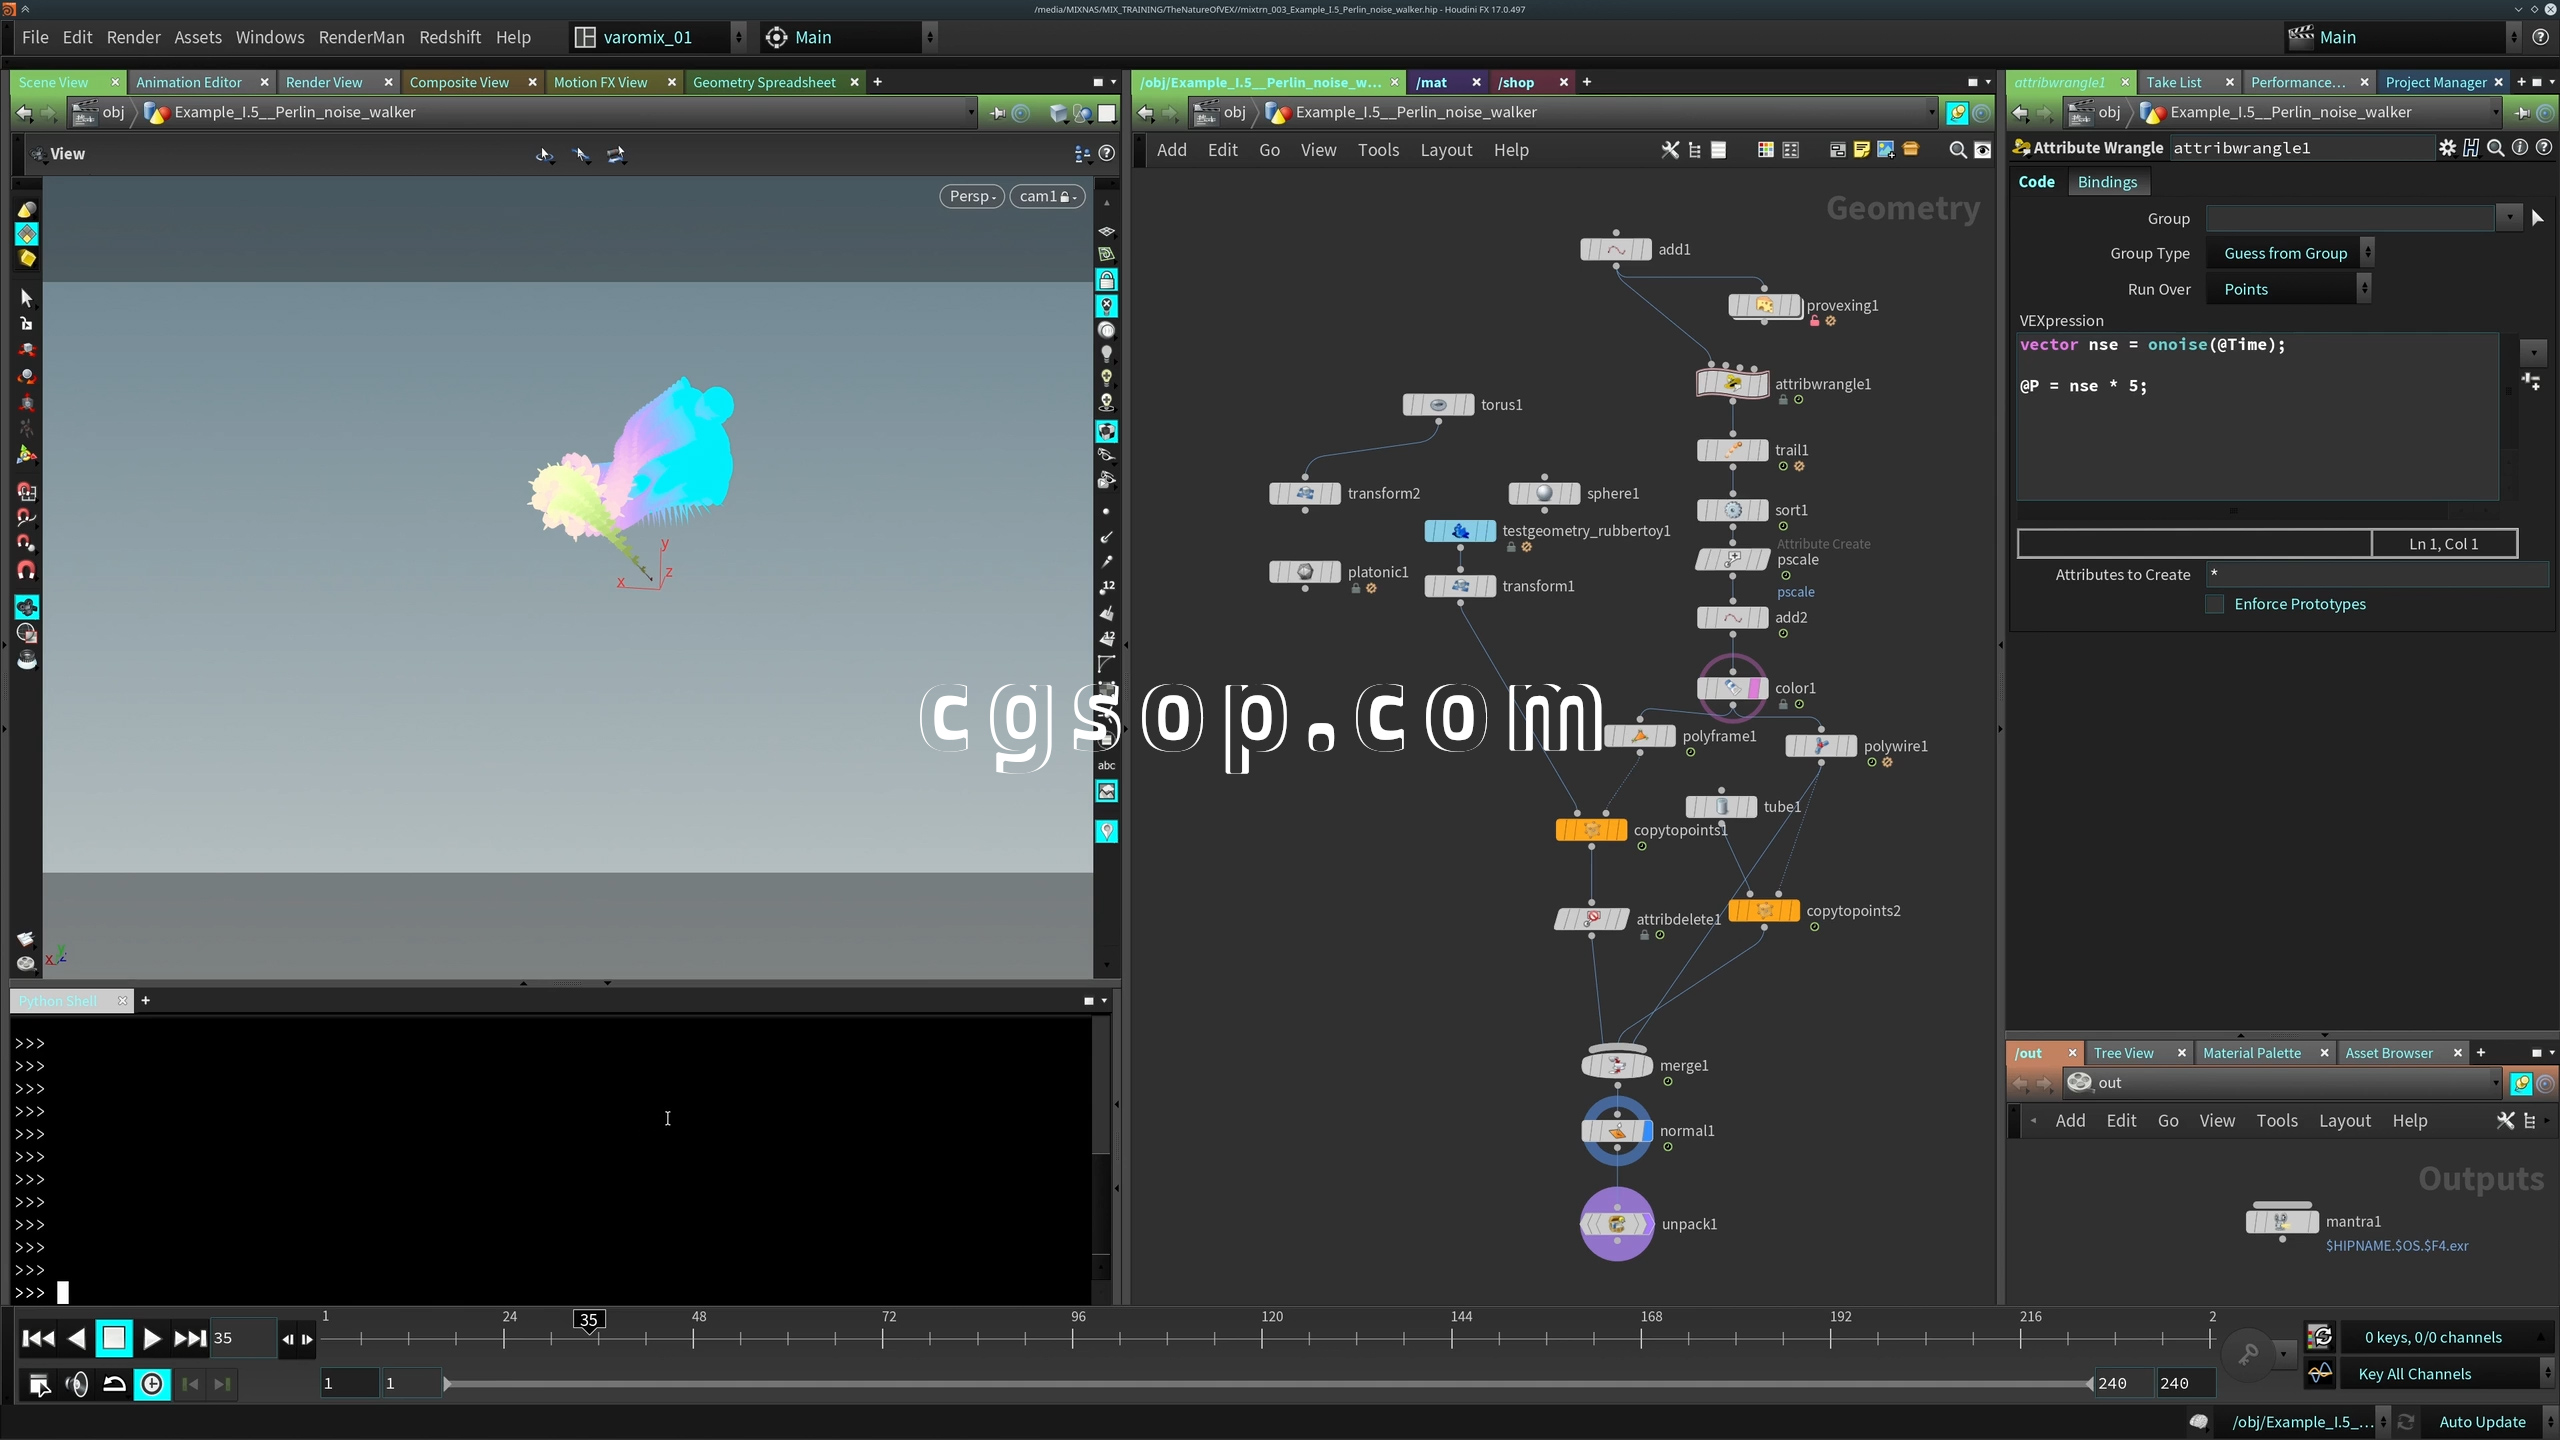Click the Attributes to Create field
This screenshot has height=1440, width=2560.
(x=2375, y=574)
